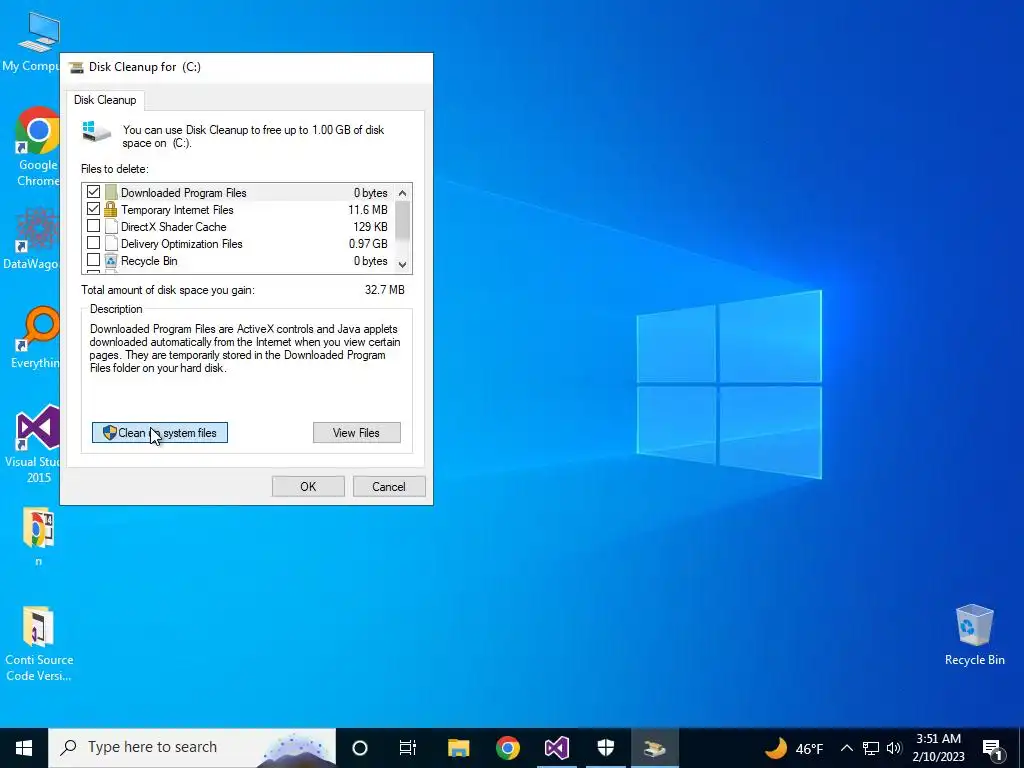
Task: Show hidden system tray icons chevron
Action: pyautogui.click(x=846, y=748)
